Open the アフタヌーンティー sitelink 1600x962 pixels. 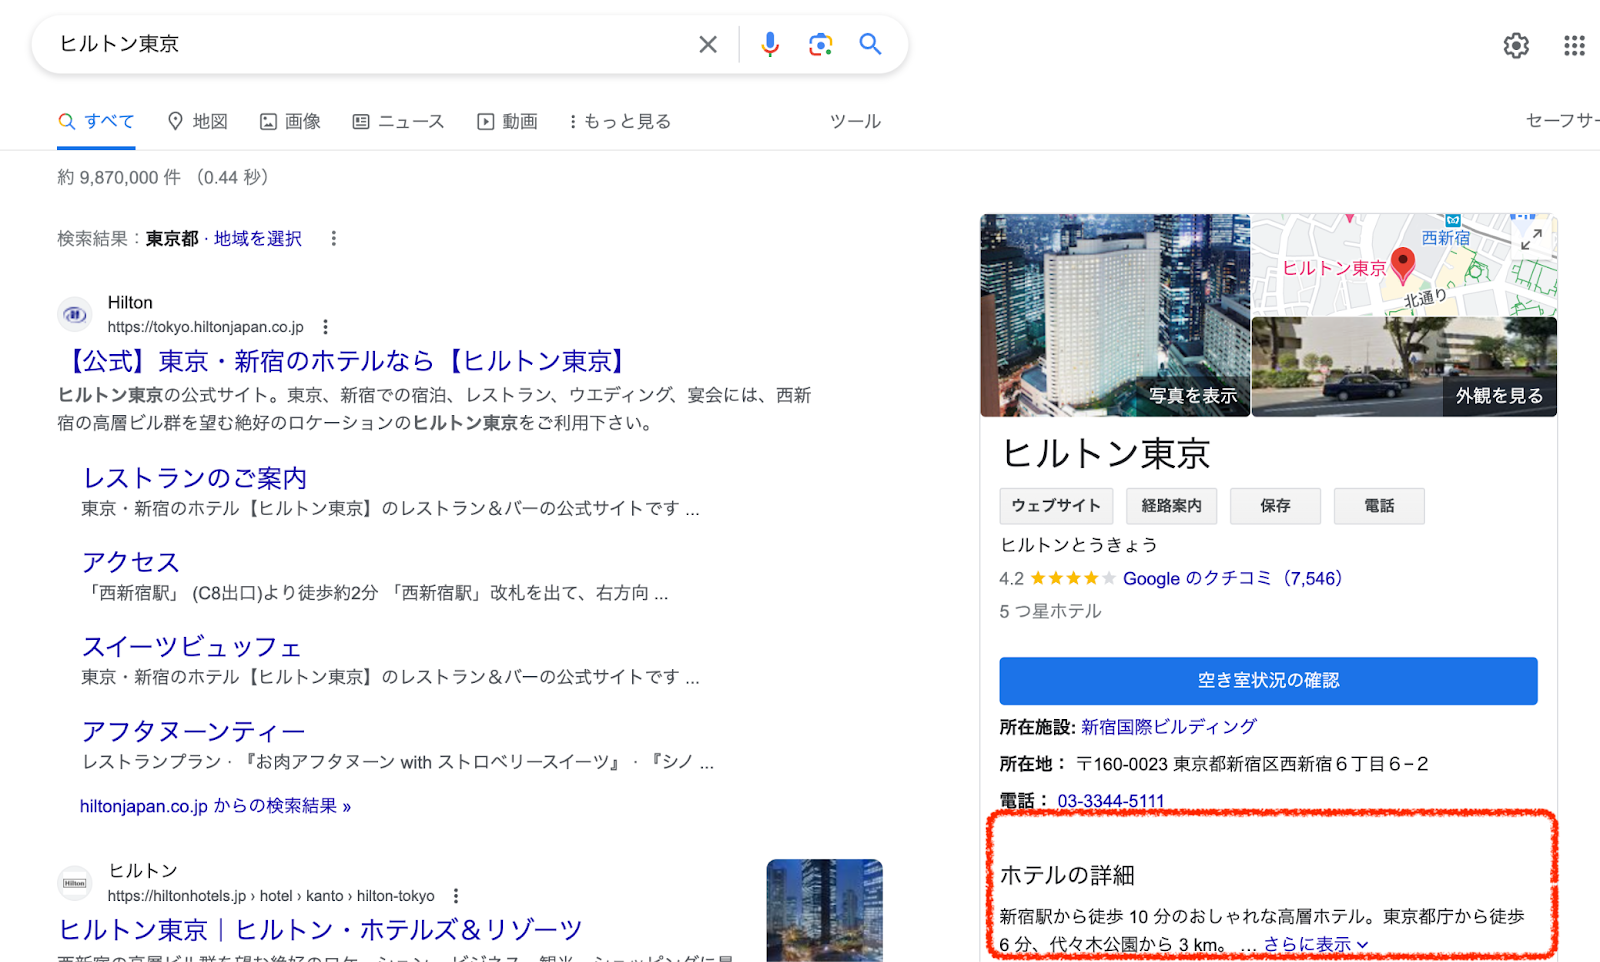coord(193,731)
